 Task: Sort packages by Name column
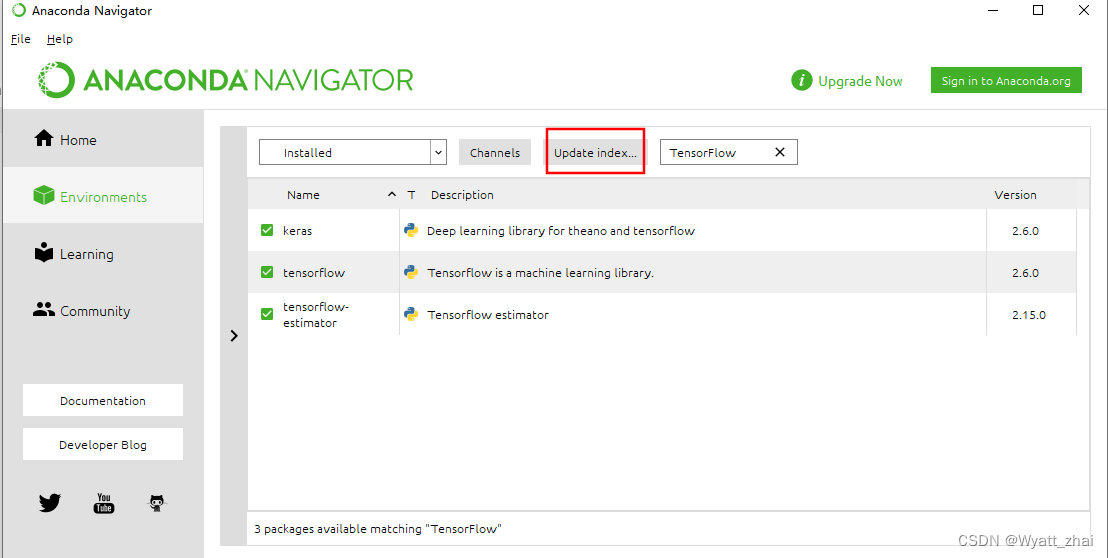point(303,195)
